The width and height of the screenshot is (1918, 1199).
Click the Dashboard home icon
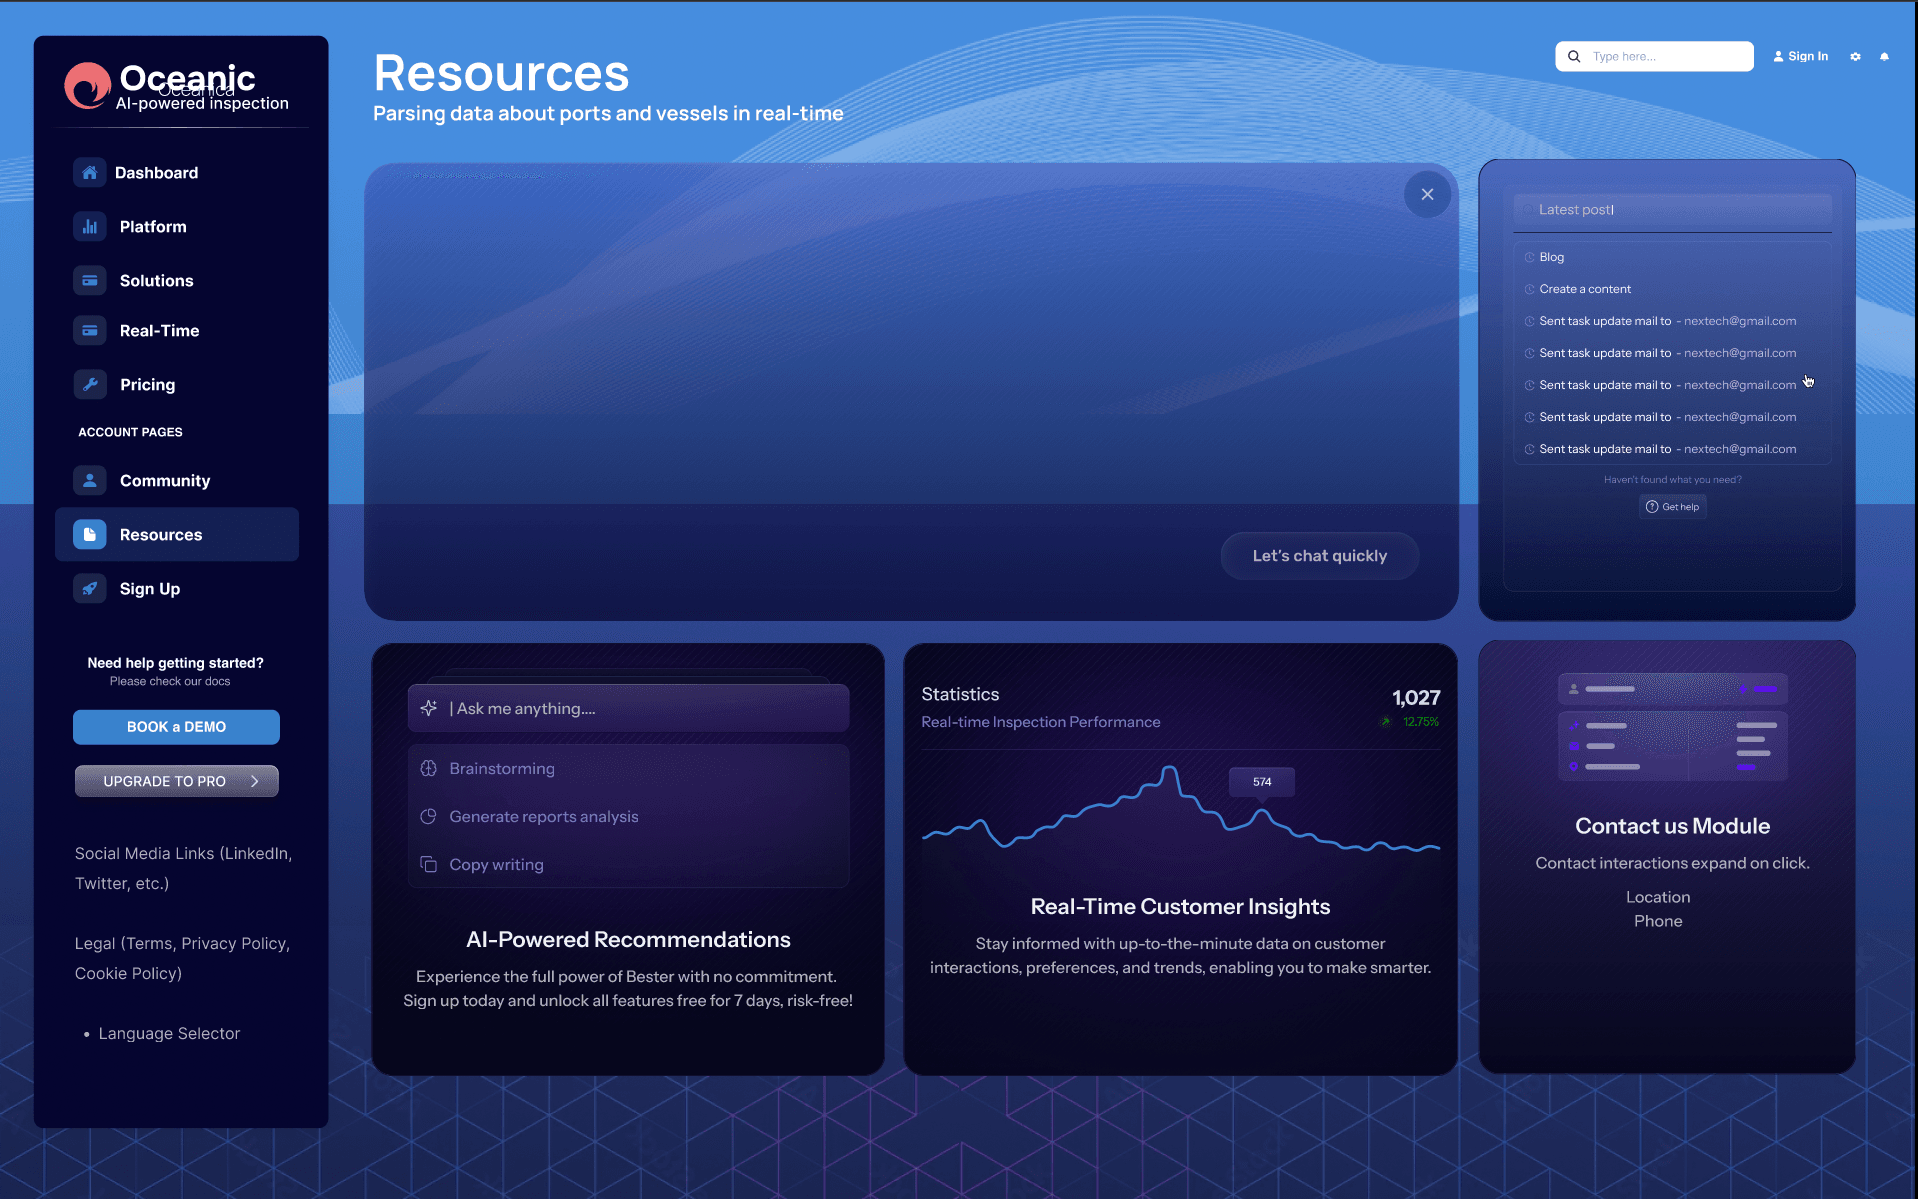click(x=89, y=173)
